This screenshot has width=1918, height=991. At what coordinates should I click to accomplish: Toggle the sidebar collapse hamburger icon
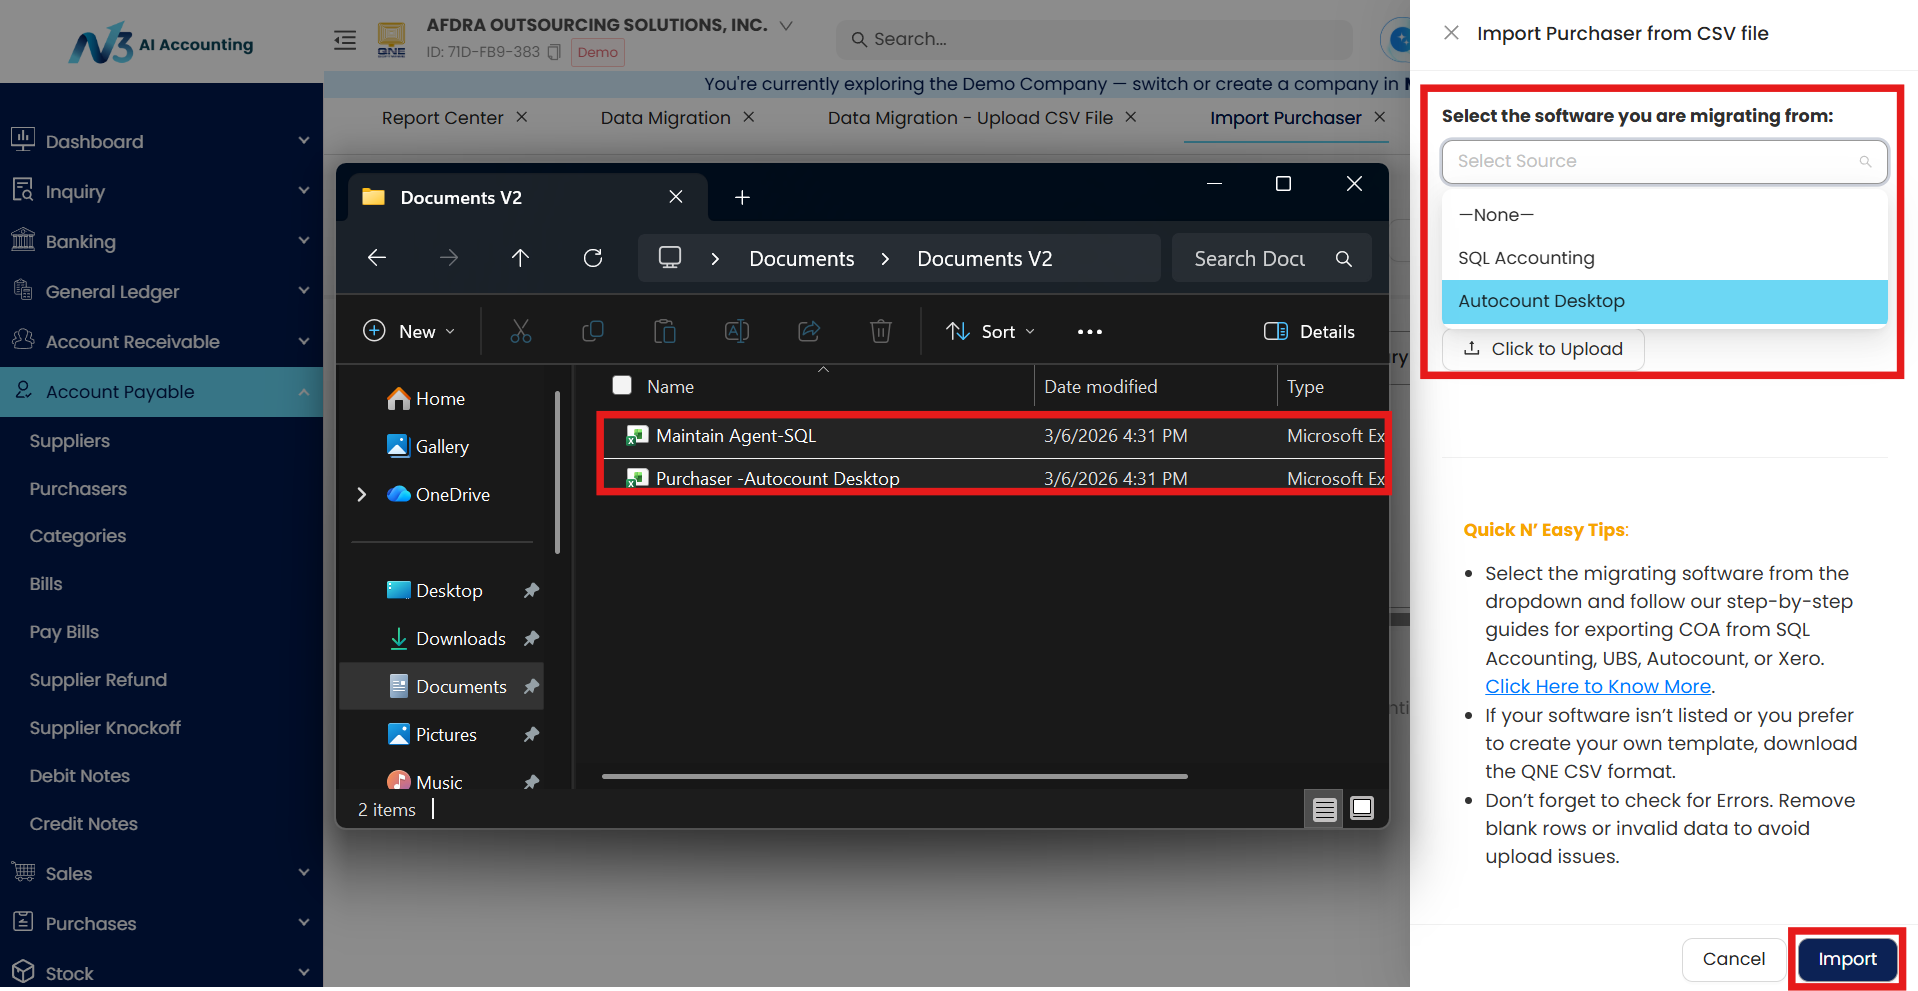coord(345,40)
